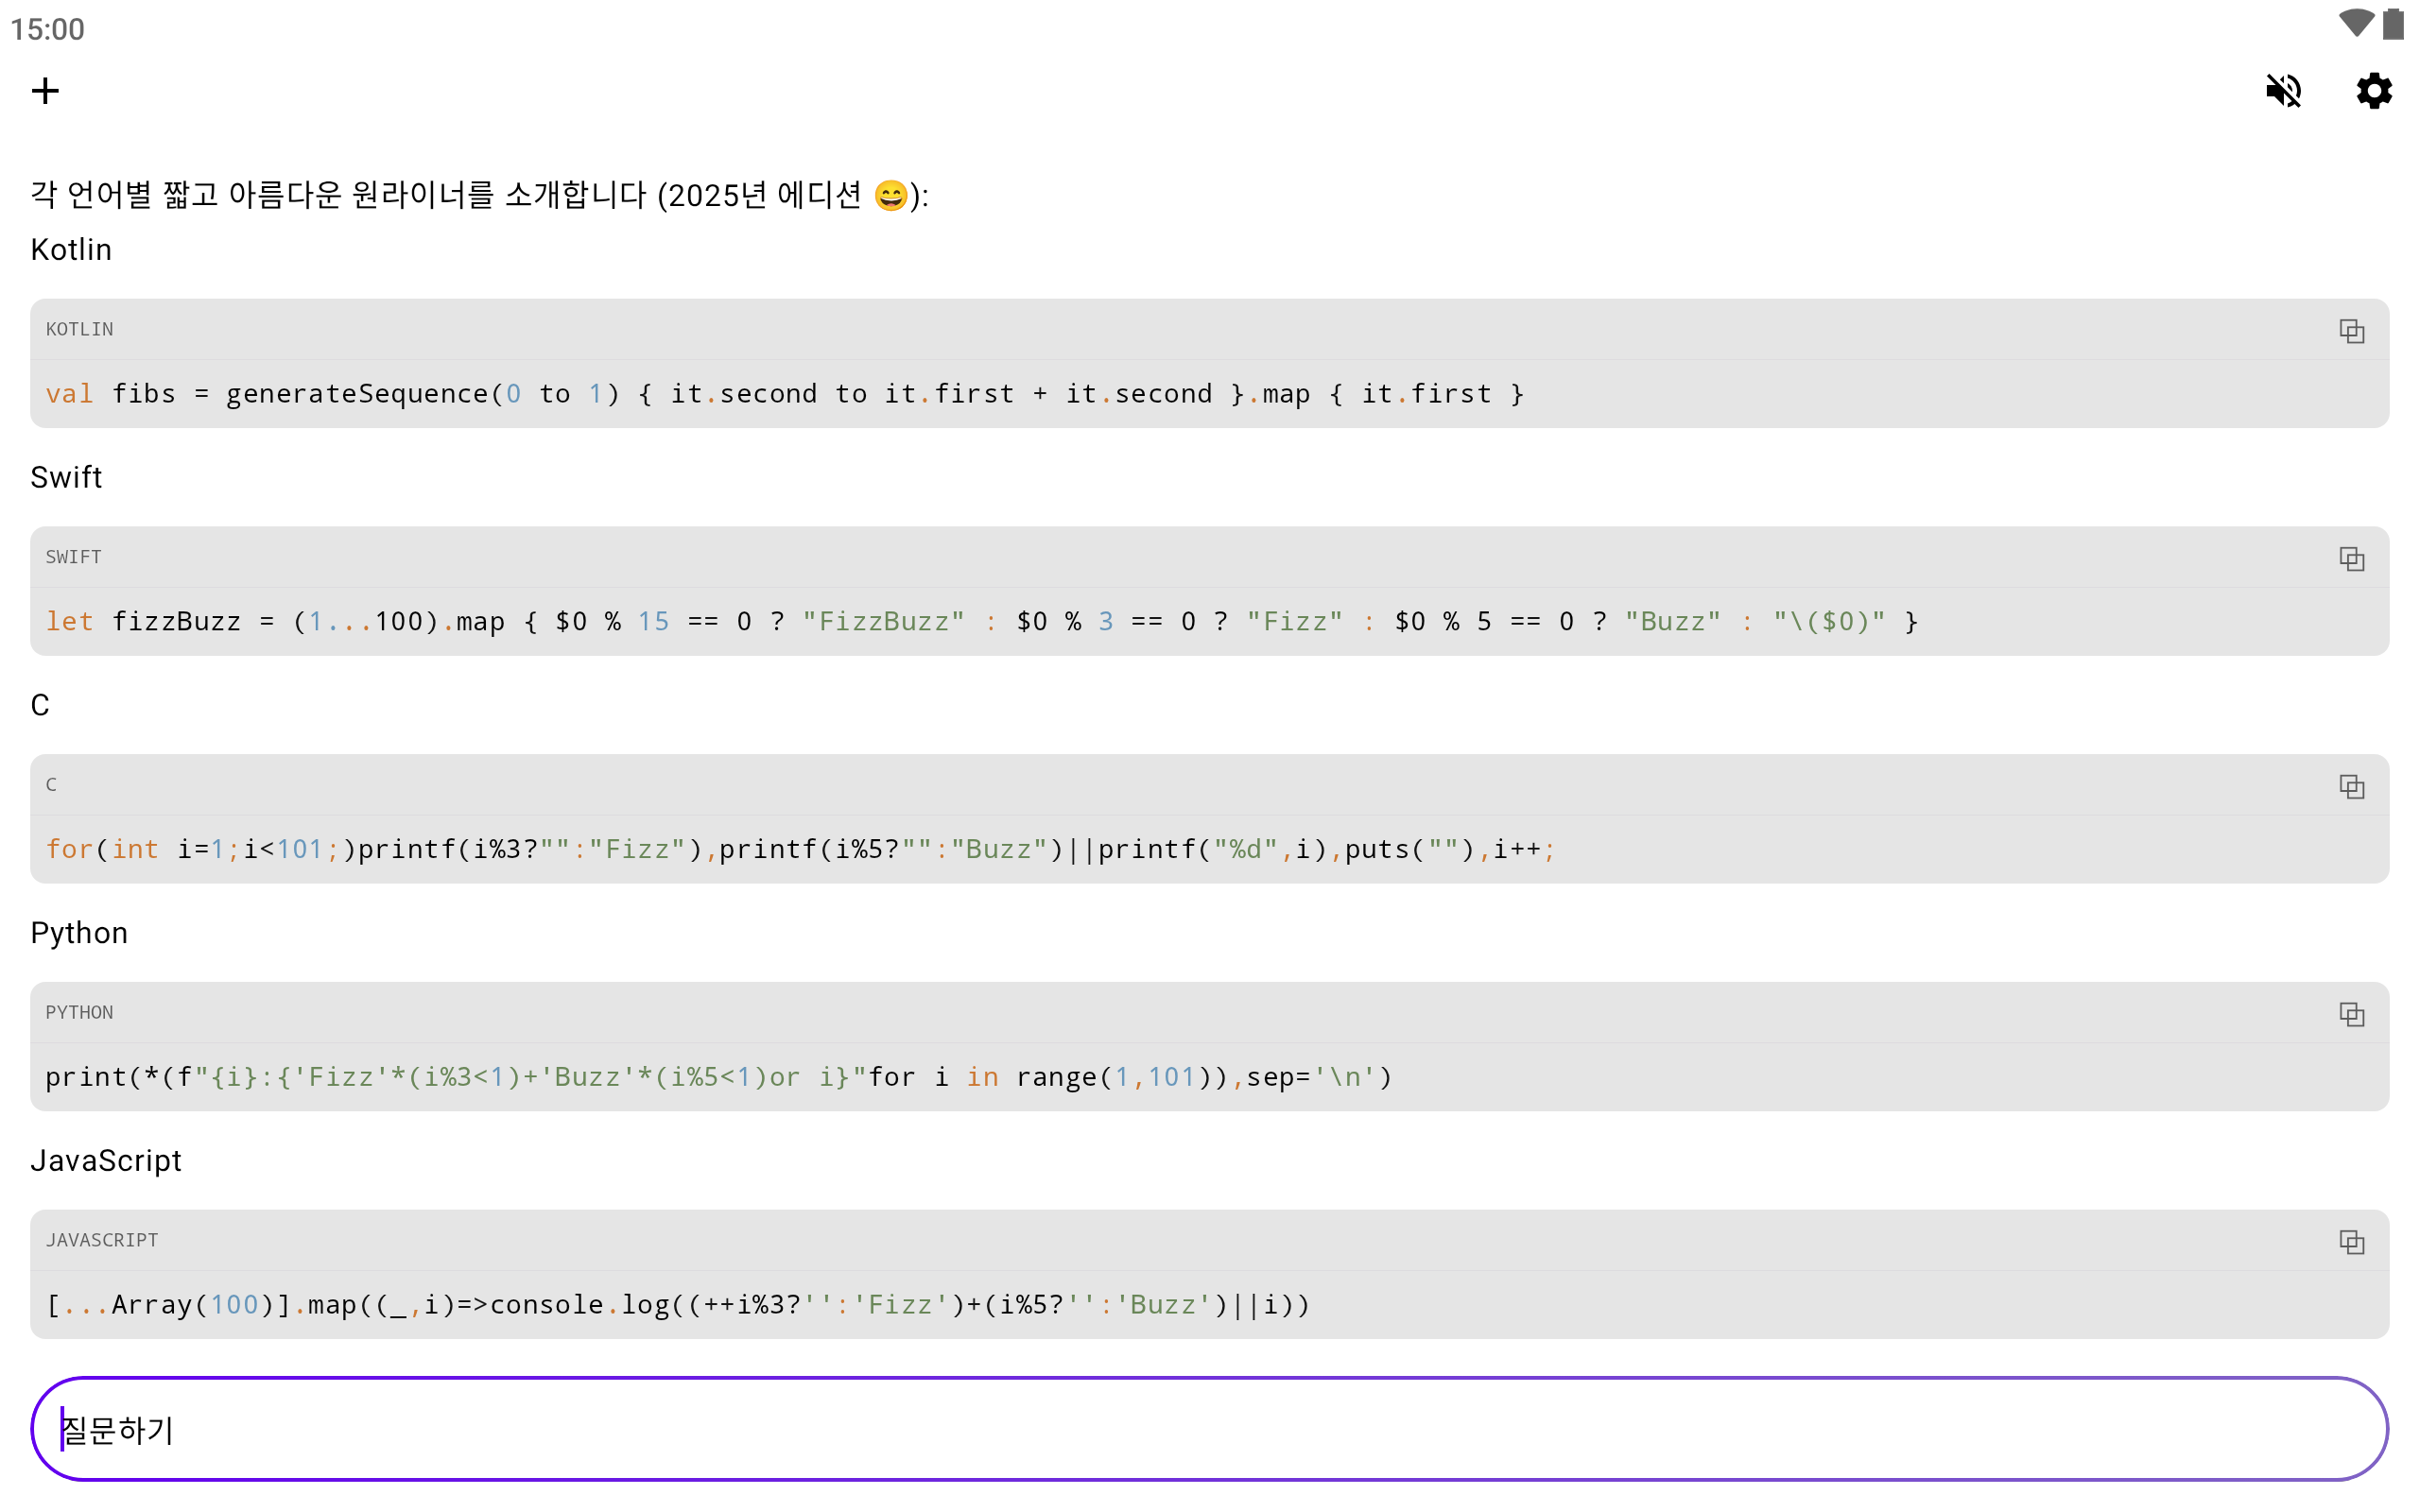Click the SWIFT code block header label

point(74,558)
